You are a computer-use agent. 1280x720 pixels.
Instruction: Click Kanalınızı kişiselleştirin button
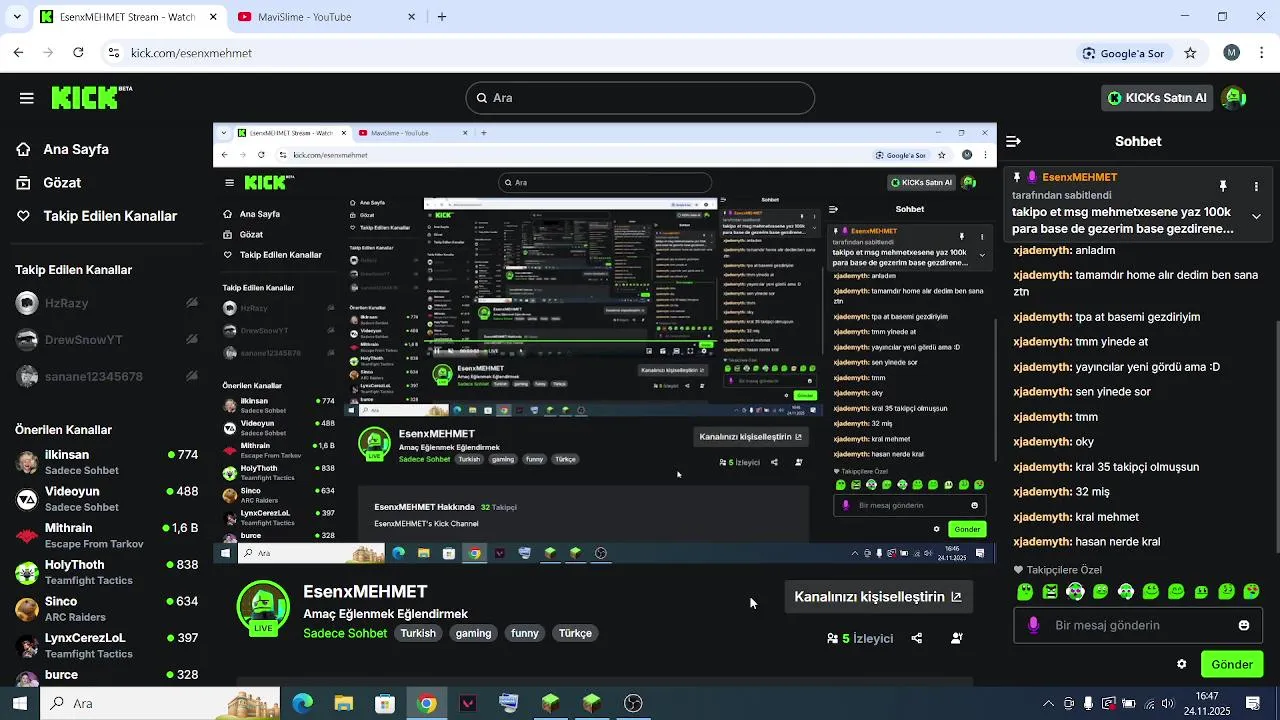click(x=878, y=597)
